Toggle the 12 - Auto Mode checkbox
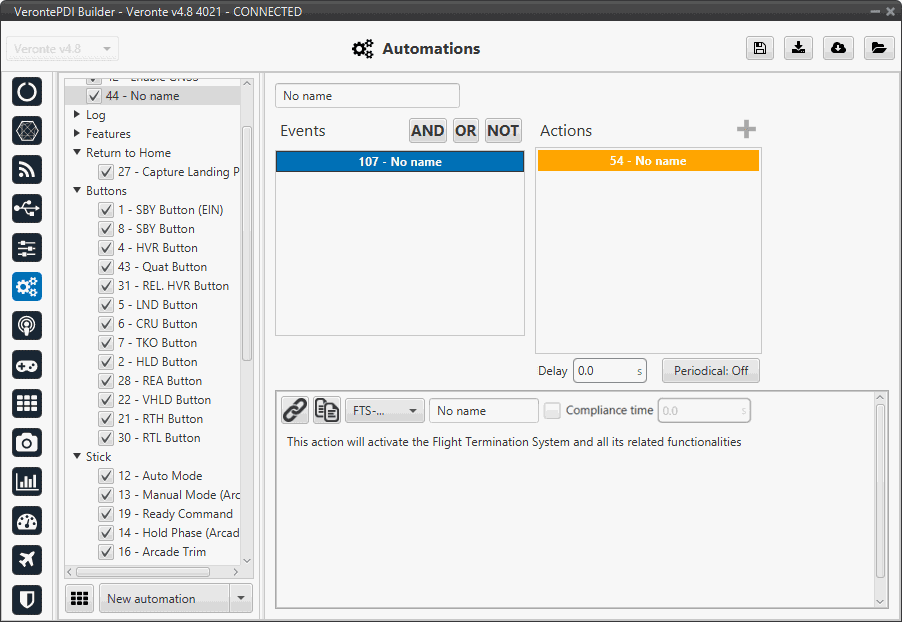902x622 pixels. coord(105,476)
